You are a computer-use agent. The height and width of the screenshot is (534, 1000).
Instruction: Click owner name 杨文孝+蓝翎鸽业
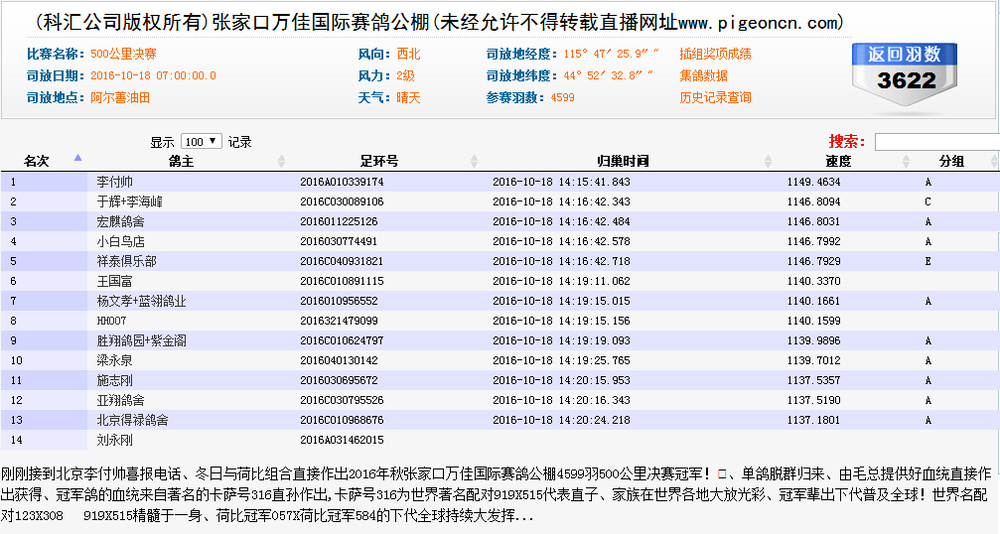(141, 301)
